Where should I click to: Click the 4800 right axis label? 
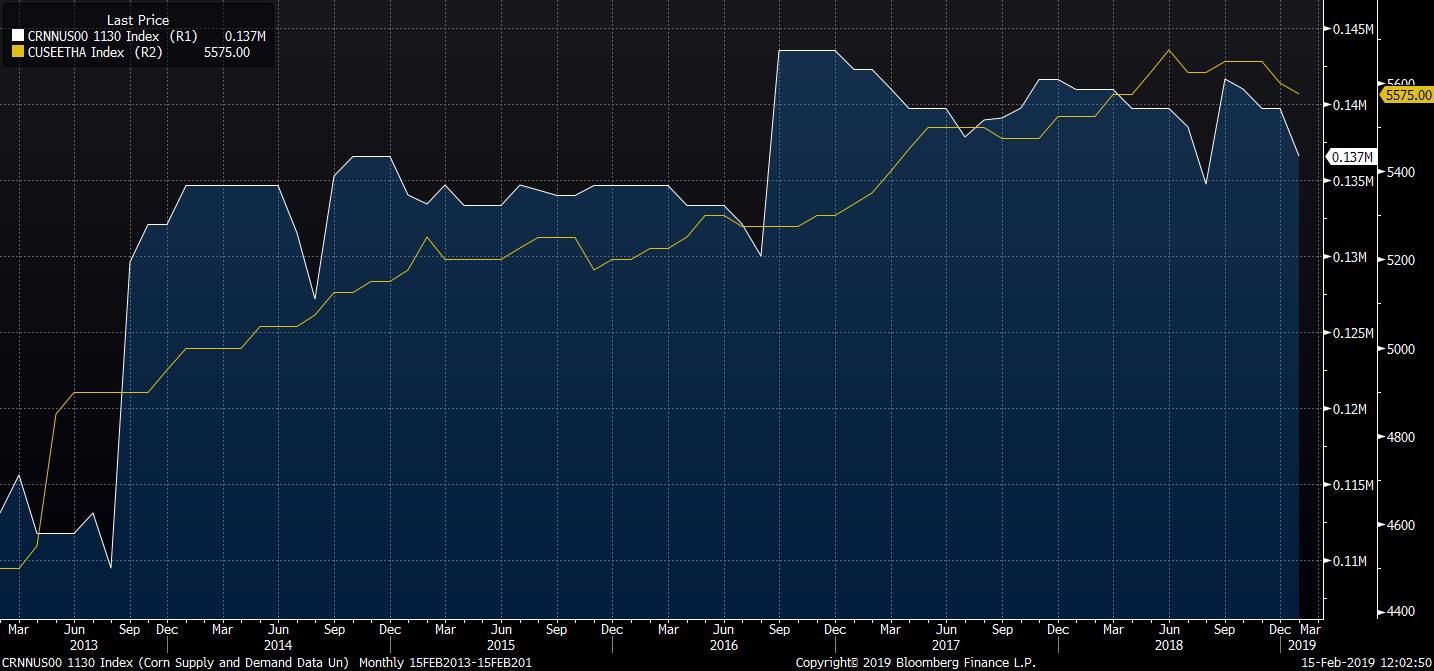[1402, 437]
